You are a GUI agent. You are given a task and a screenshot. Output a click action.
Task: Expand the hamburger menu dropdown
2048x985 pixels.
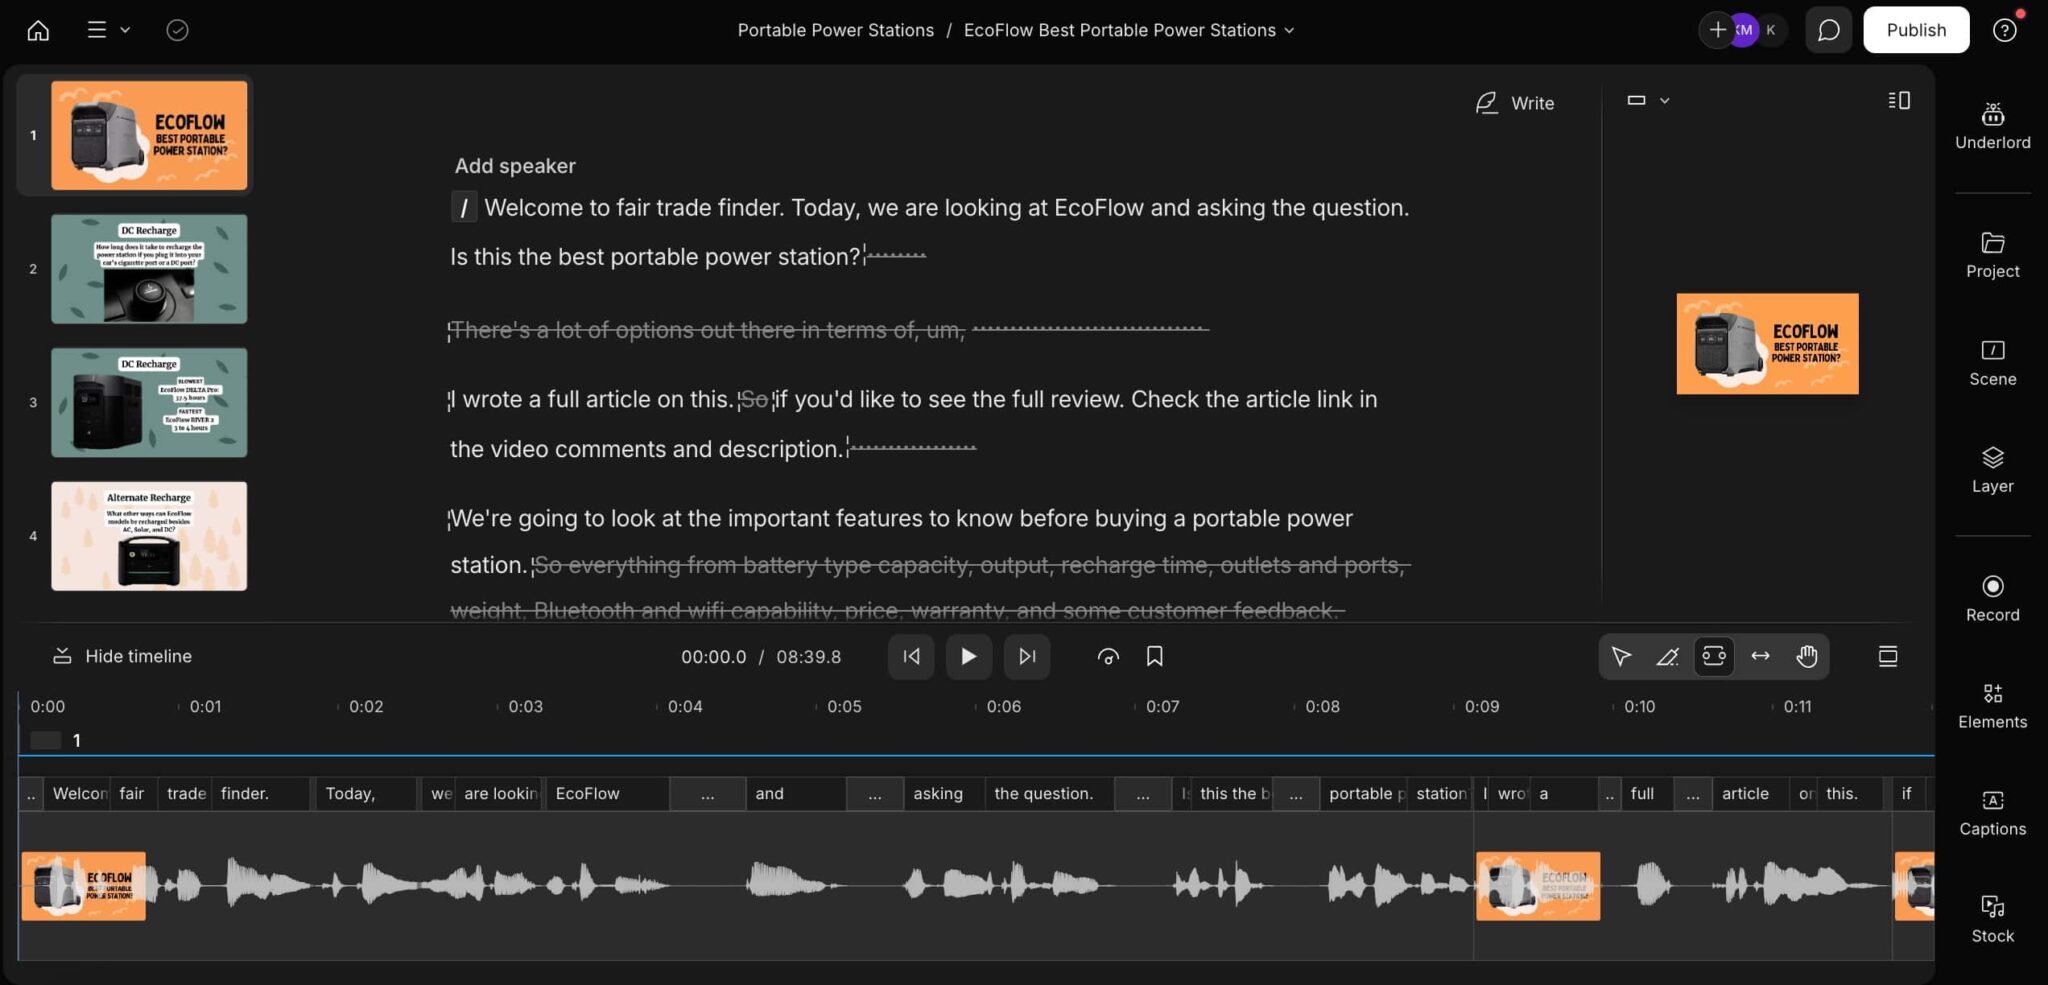pos(108,30)
